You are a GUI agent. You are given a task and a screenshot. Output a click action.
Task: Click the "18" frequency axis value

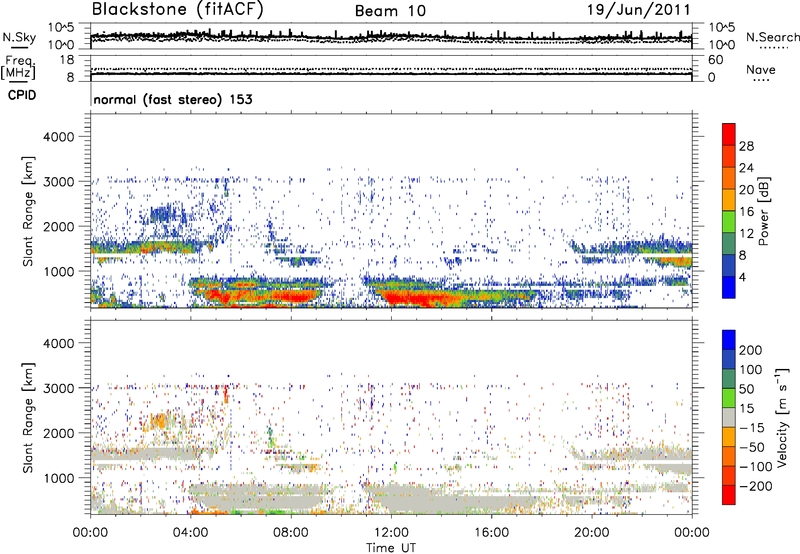[x=67, y=60]
